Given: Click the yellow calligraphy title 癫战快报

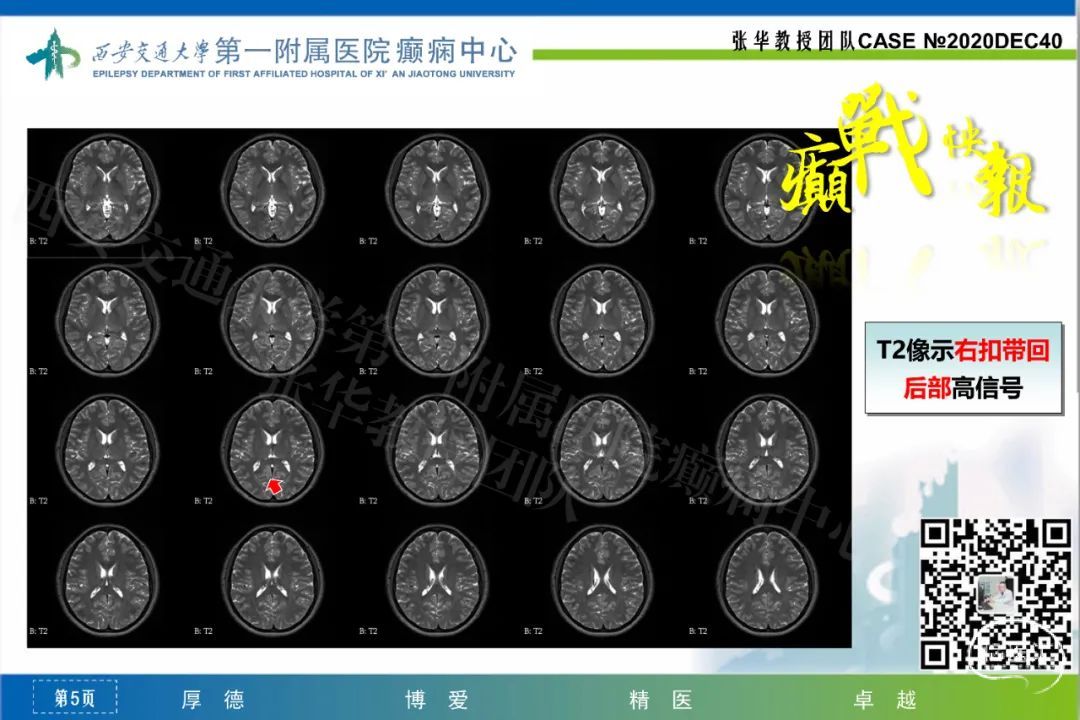Looking at the screenshot, I should [x=916, y=152].
